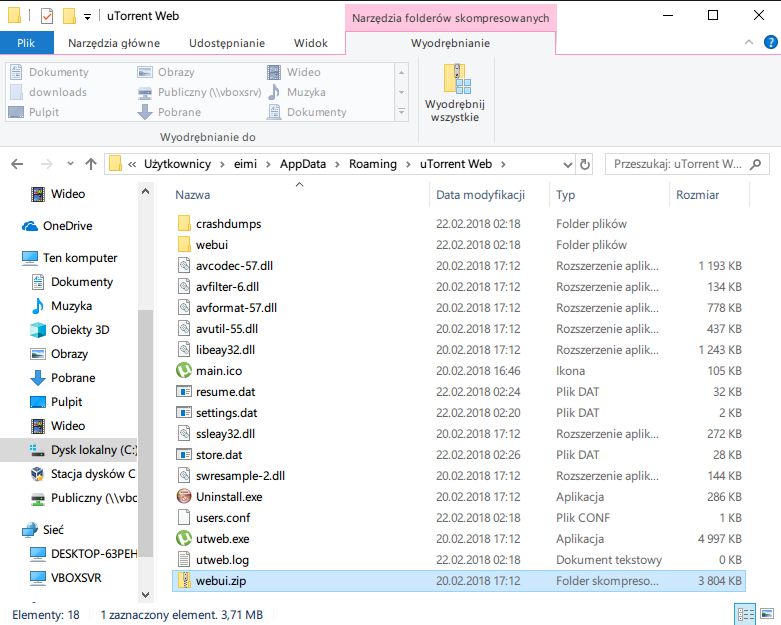Select the store.dat file name
The image size is (781, 625).
[x=219, y=455]
